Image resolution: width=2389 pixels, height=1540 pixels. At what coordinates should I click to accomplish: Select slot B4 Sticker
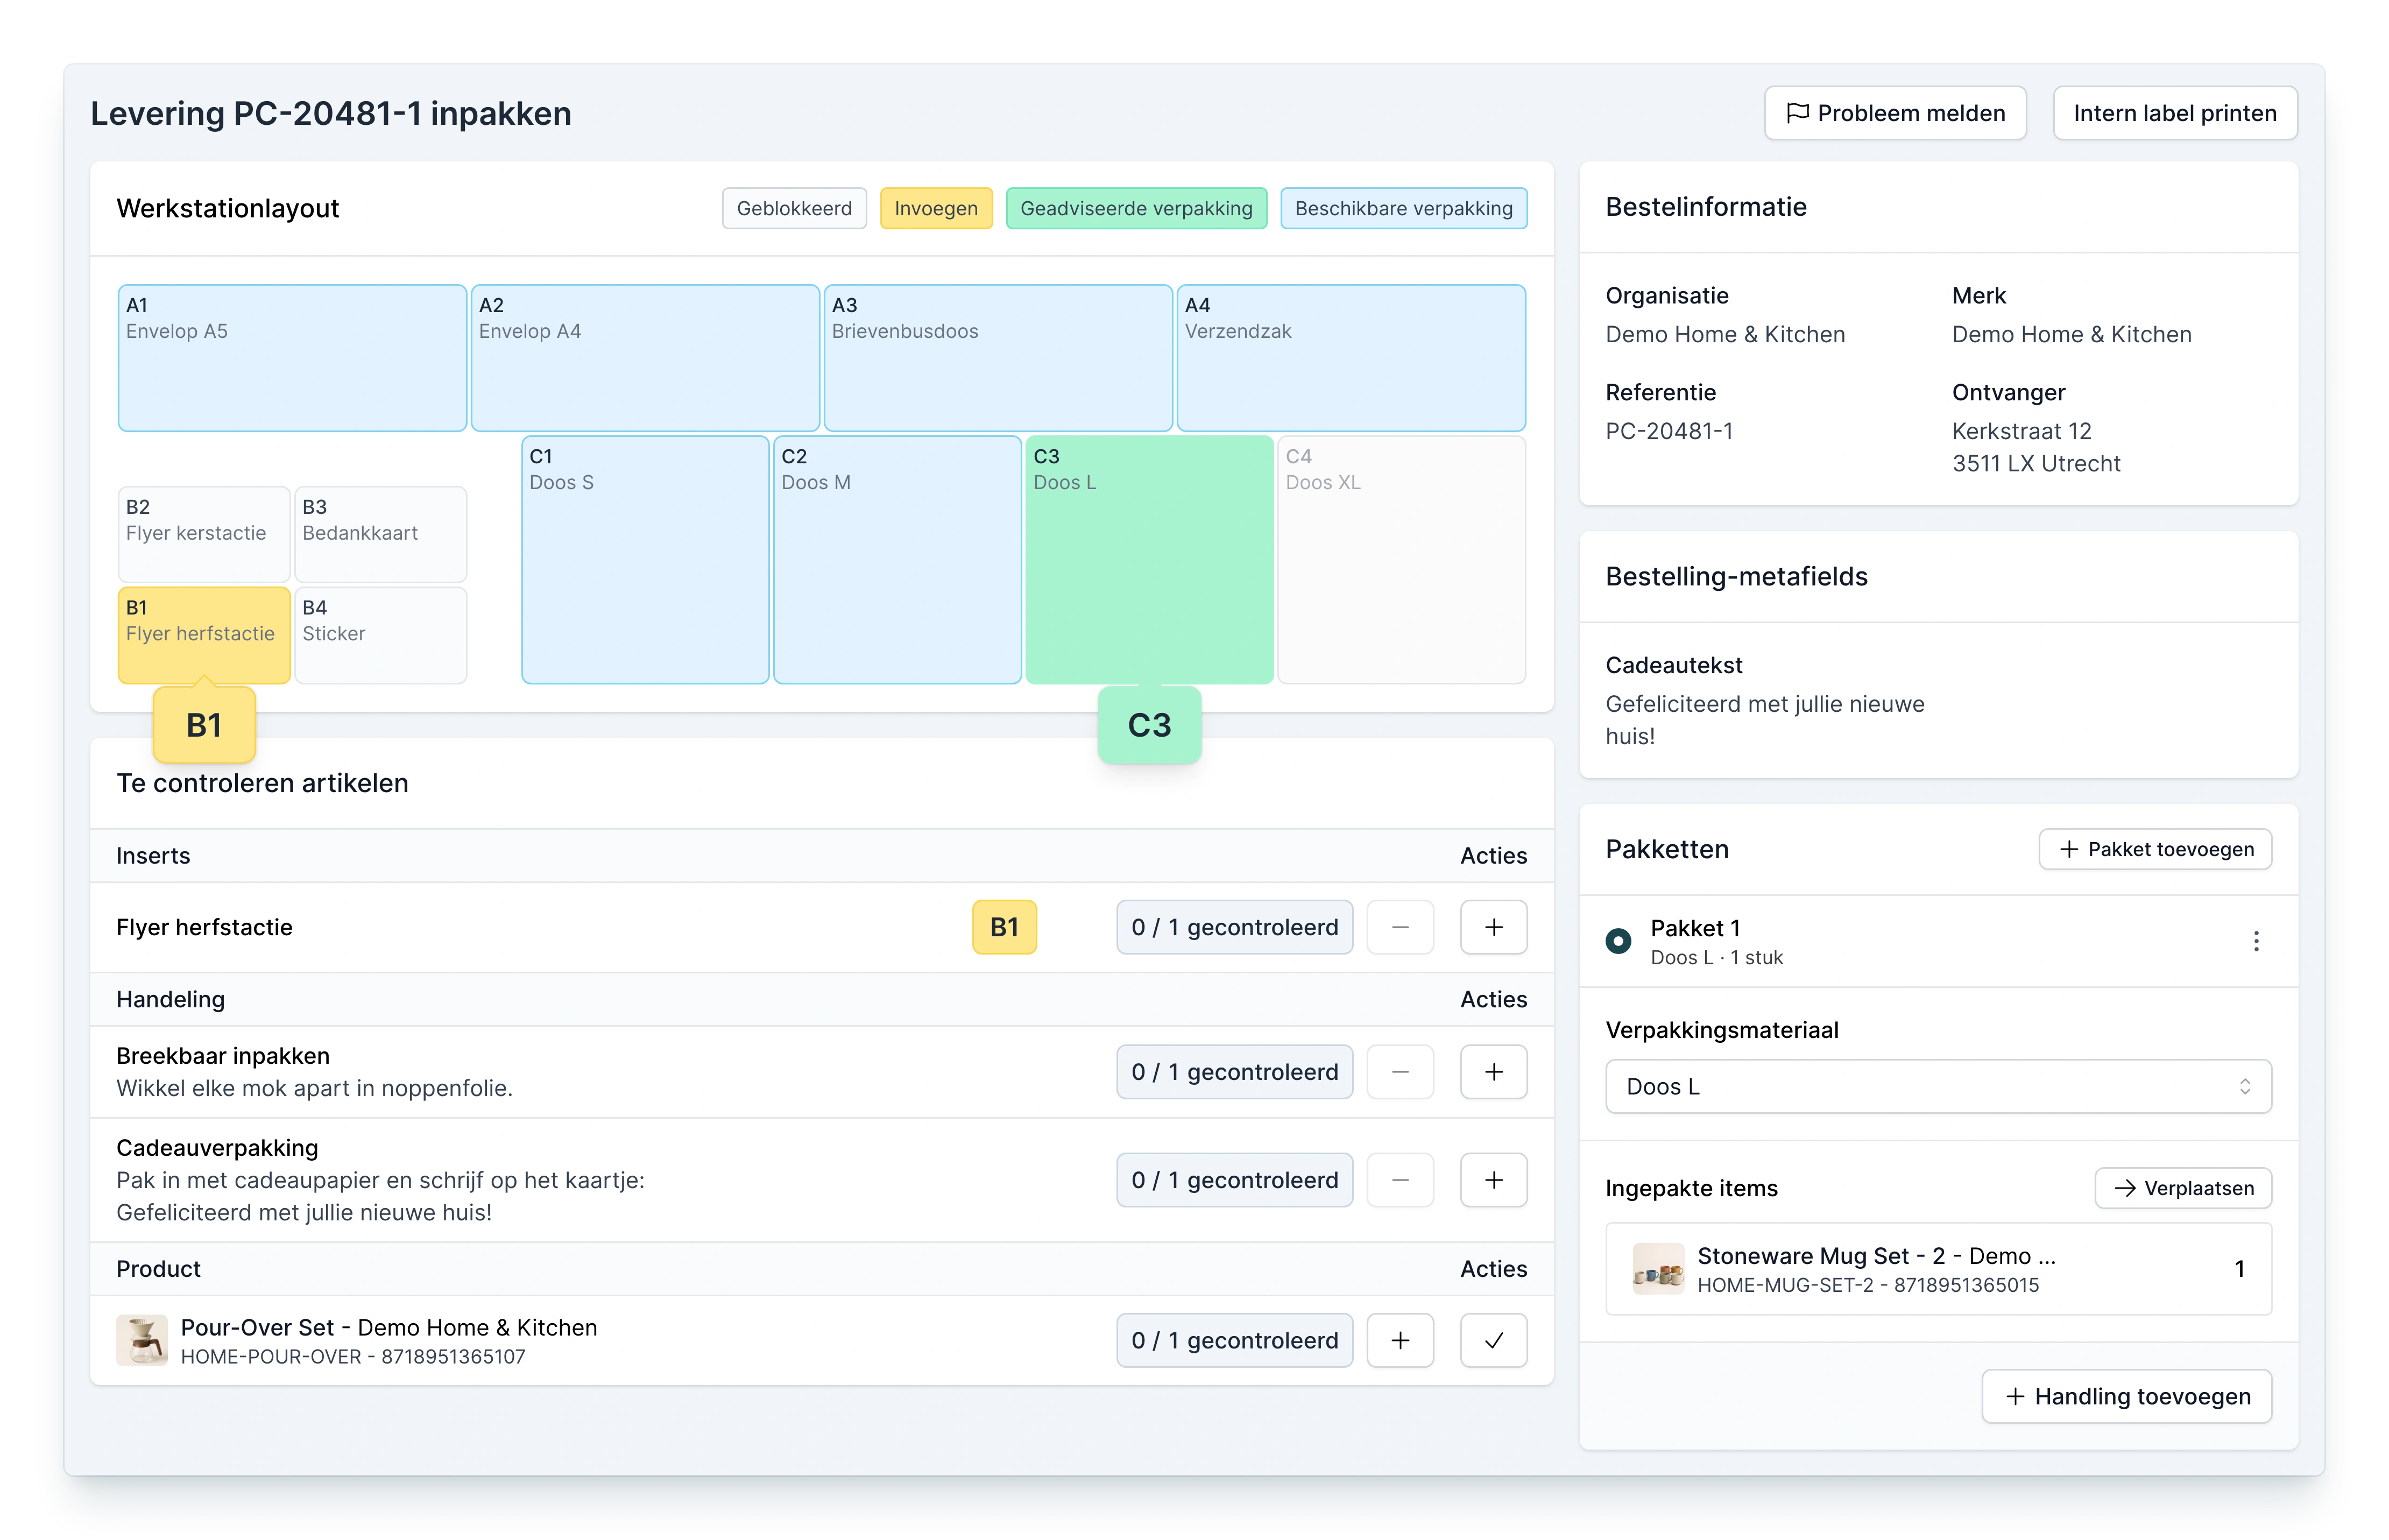380,635
